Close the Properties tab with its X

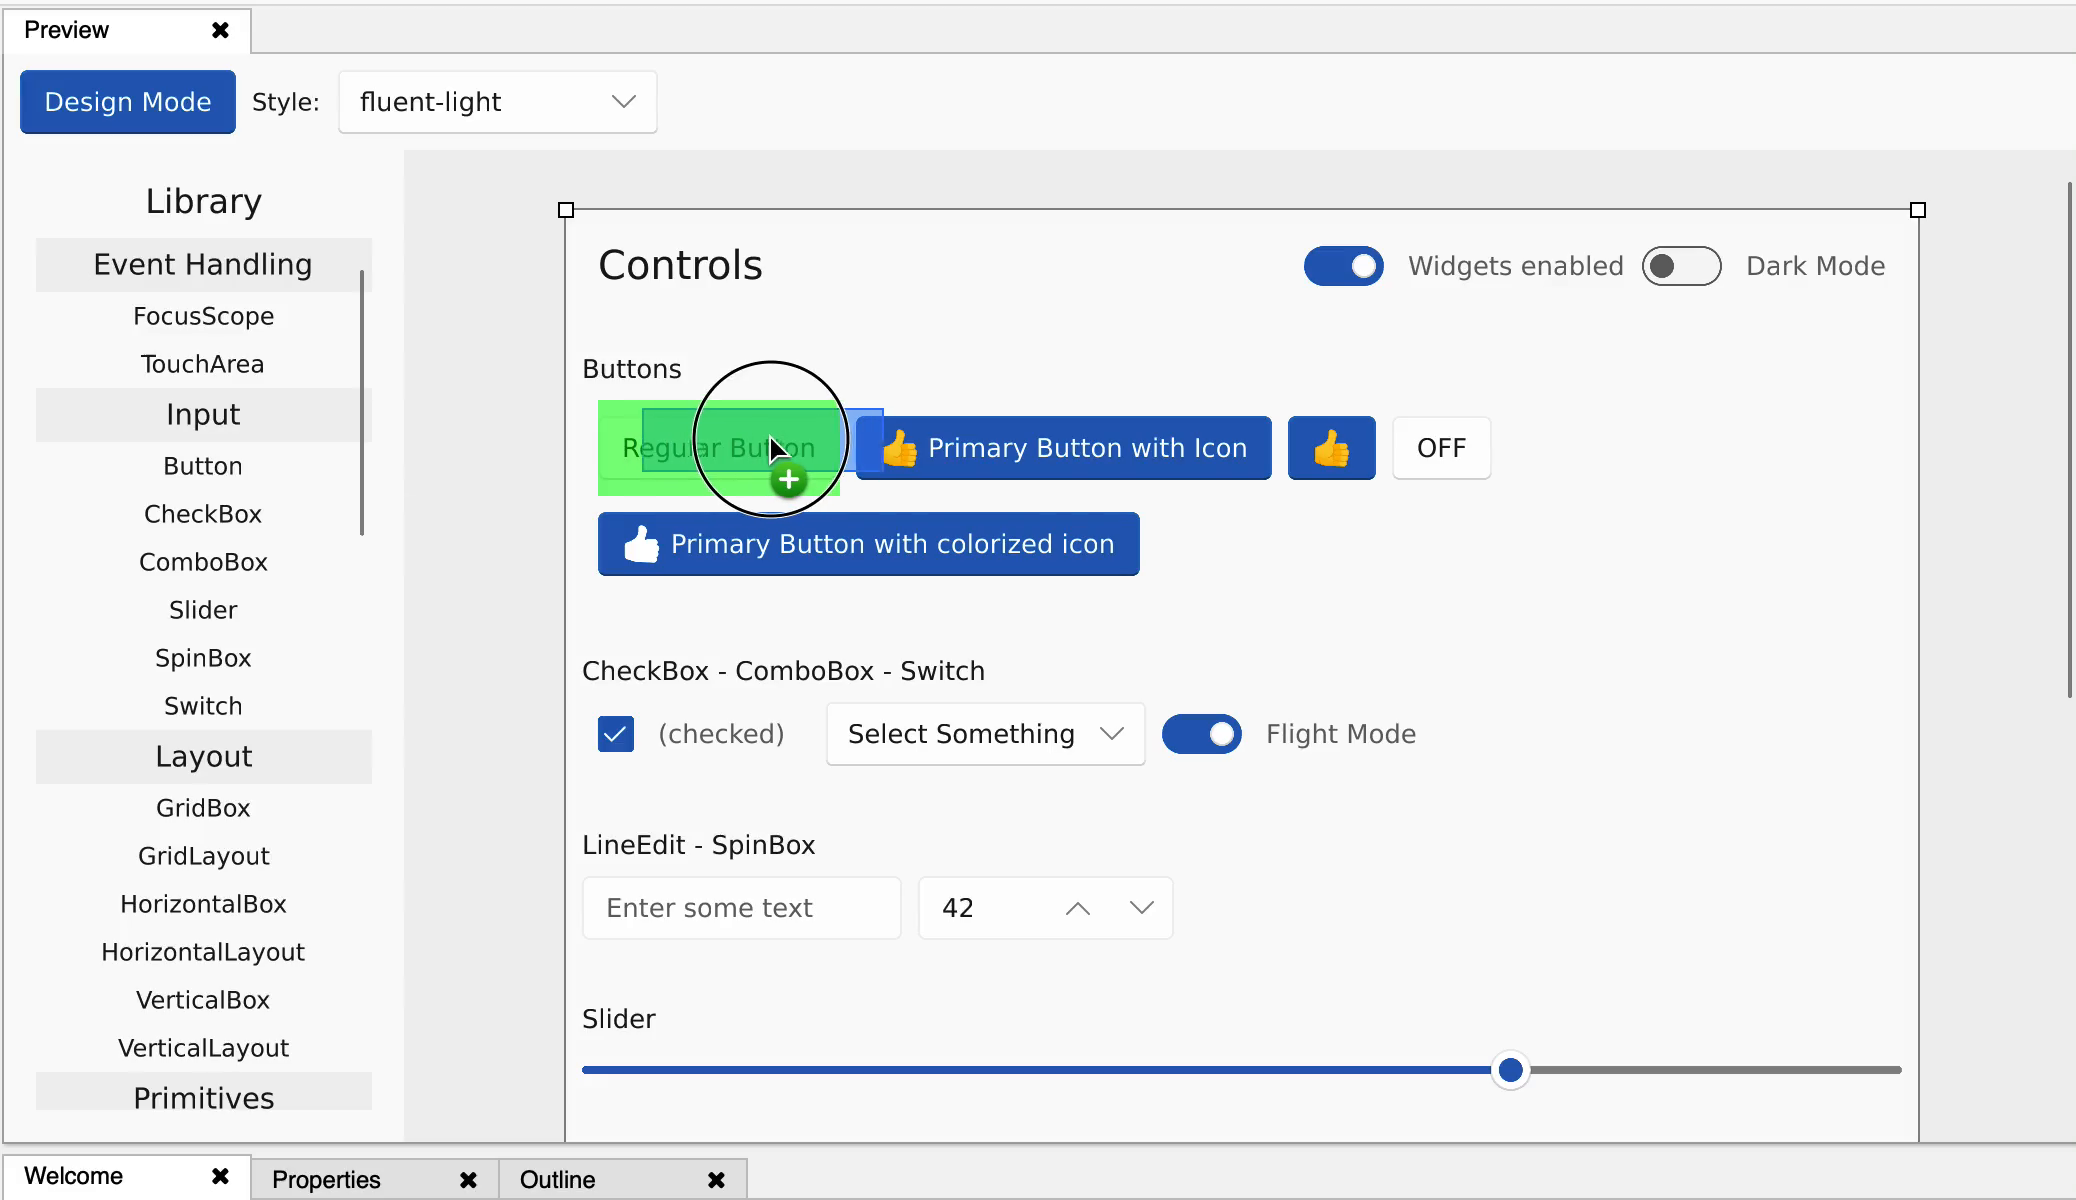pyautogui.click(x=468, y=1180)
